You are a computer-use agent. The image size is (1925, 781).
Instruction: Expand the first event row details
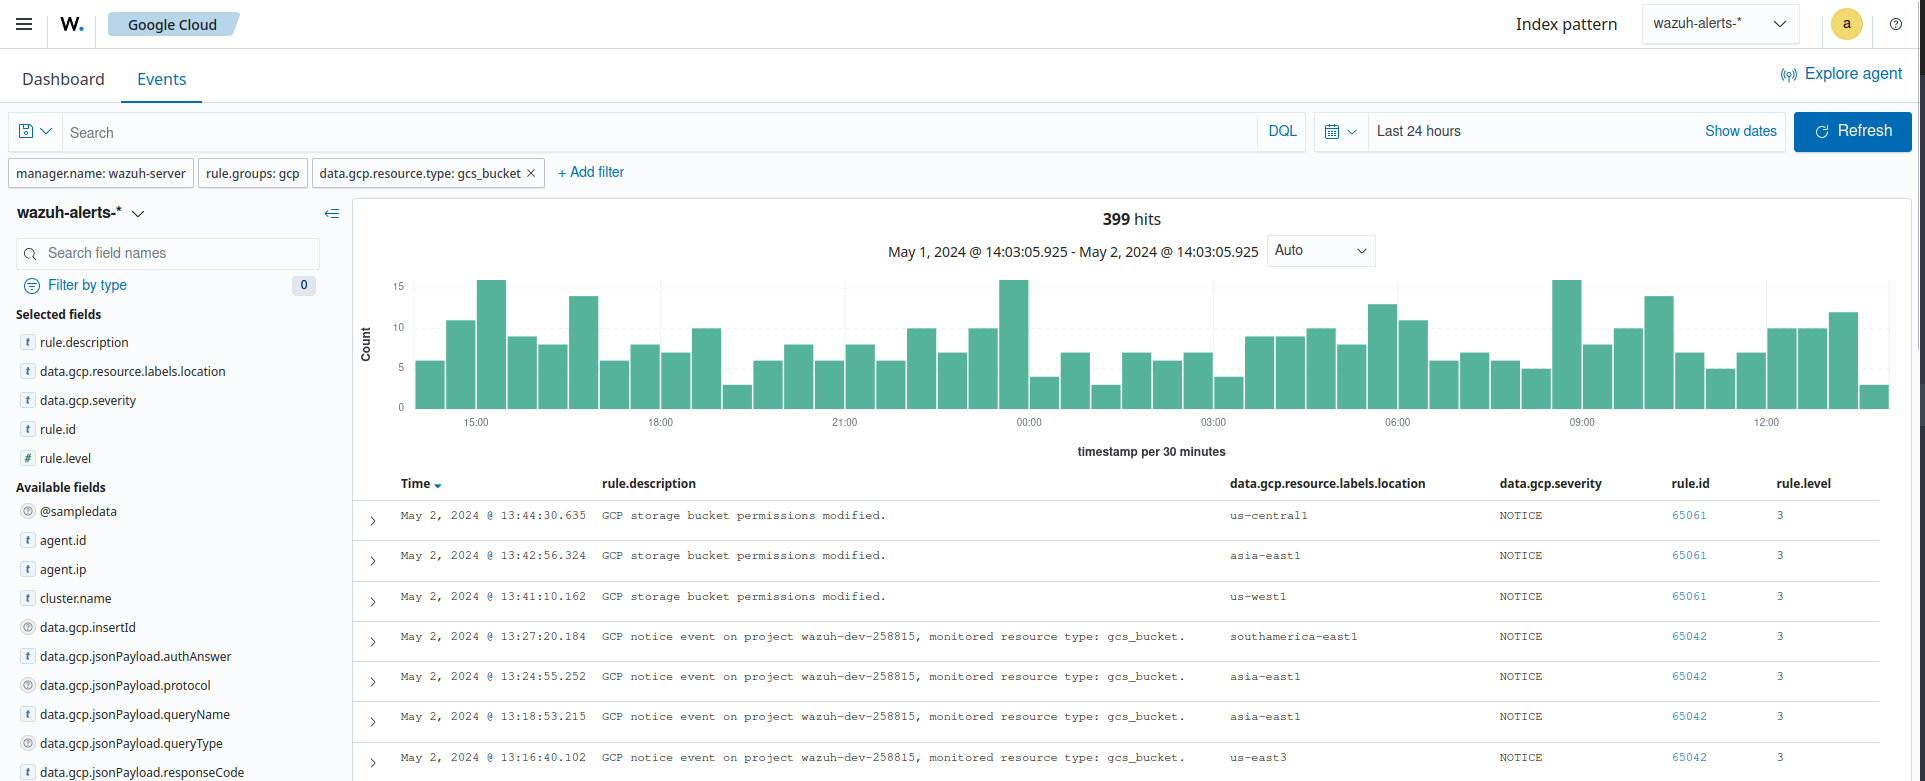coord(373,521)
